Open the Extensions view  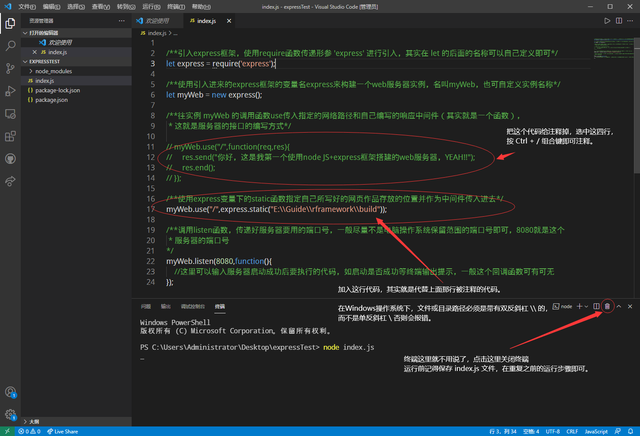[10, 136]
